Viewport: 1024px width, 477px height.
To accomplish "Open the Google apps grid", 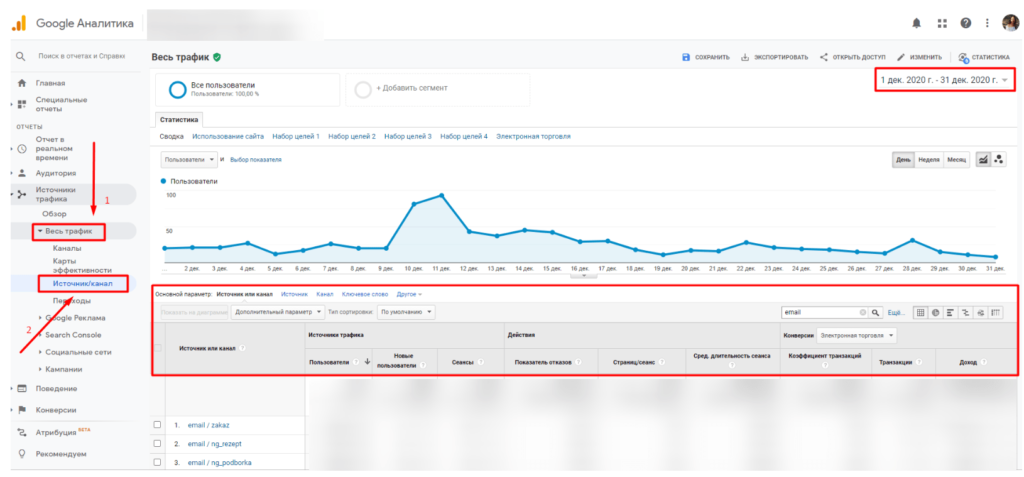I will (x=942, y=24).
